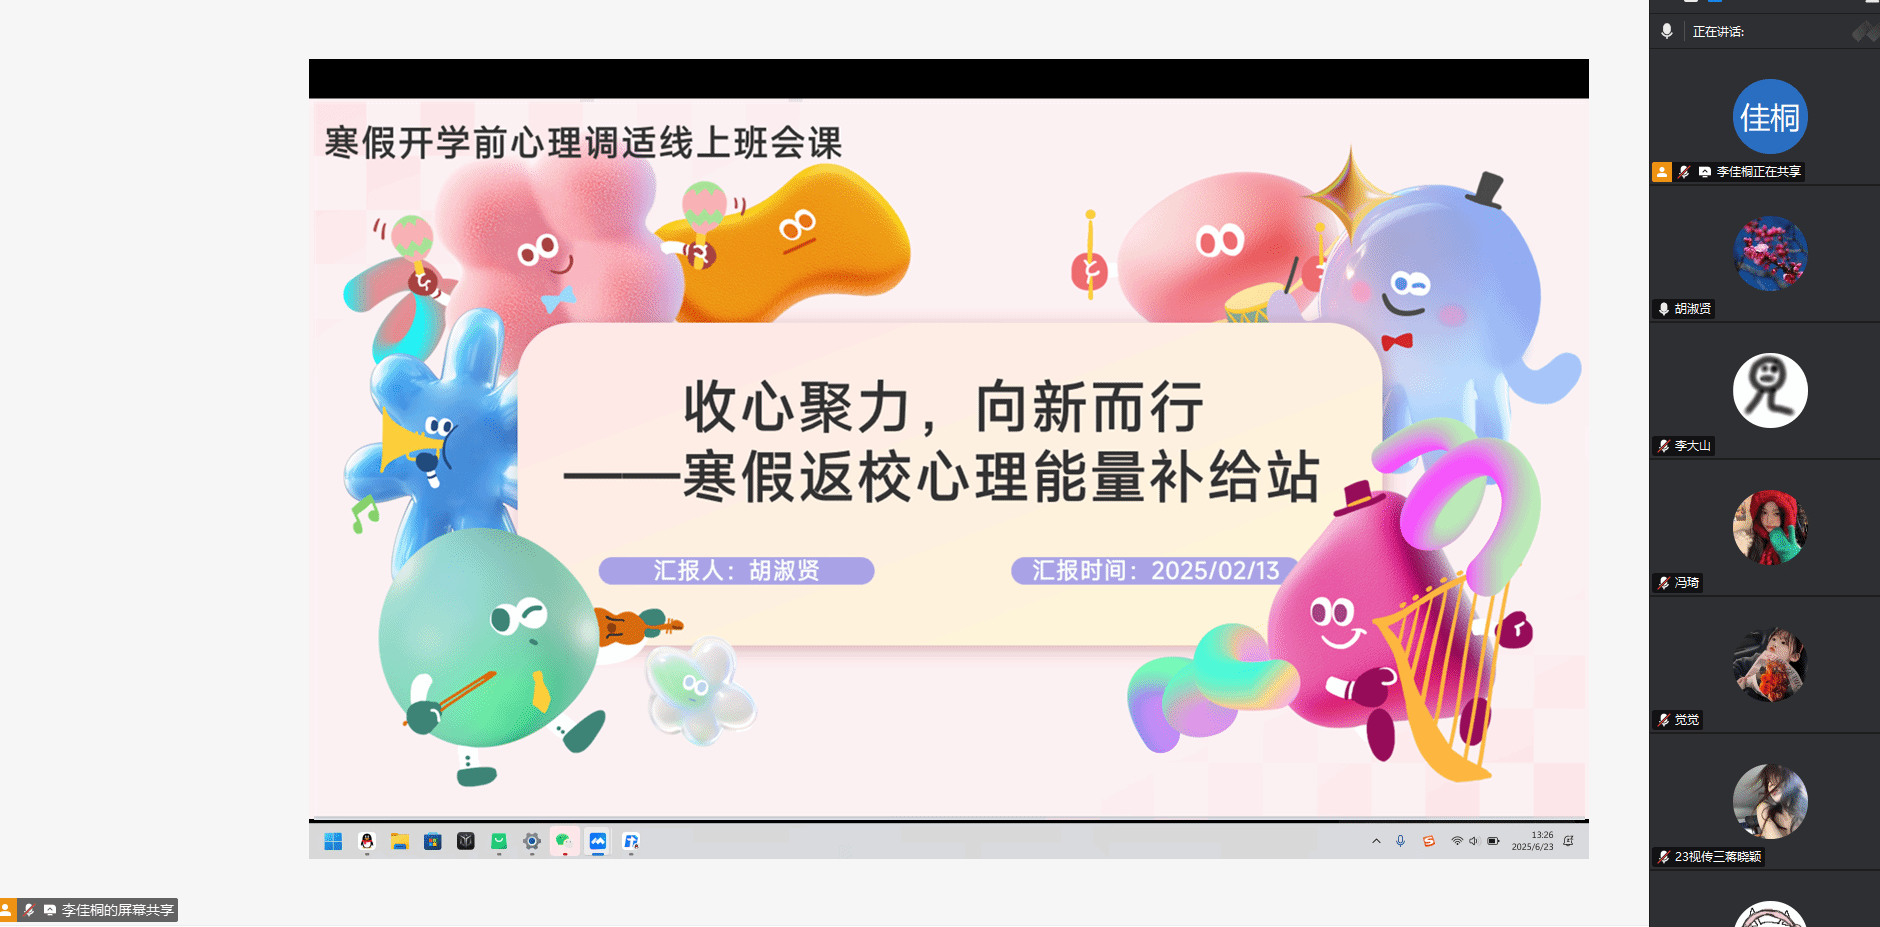
Task: Expand the system tray hidden icons chevron
Action: click(1376, 842)
